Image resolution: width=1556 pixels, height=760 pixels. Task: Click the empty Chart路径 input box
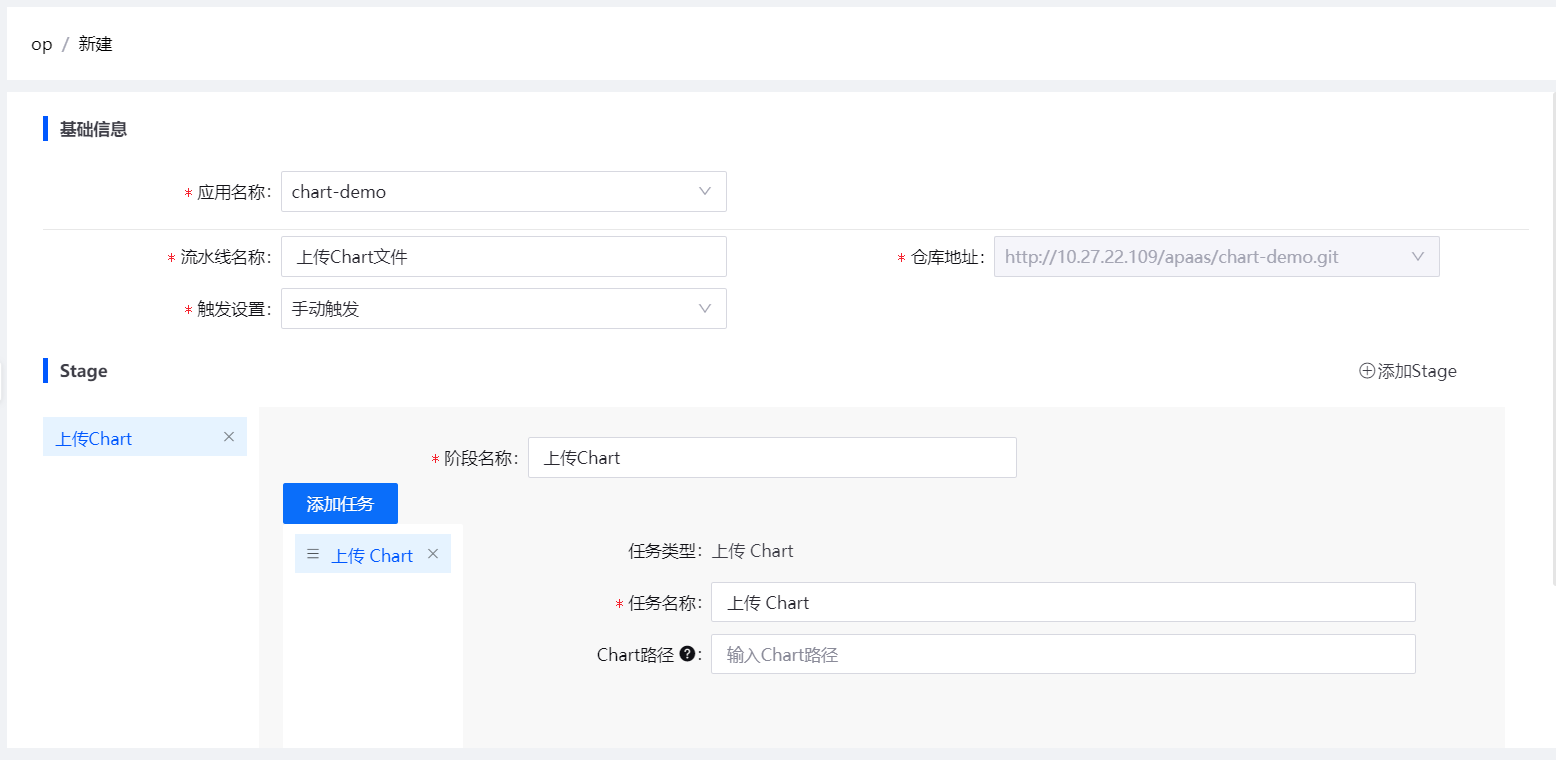tap(1062, 655)
